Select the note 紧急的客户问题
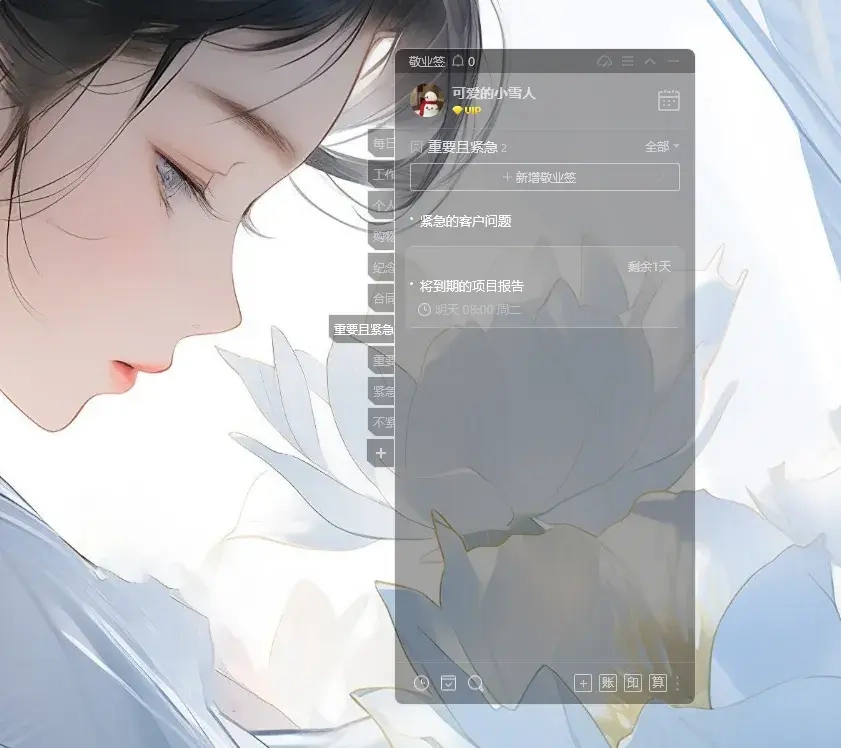 [465, 221]
